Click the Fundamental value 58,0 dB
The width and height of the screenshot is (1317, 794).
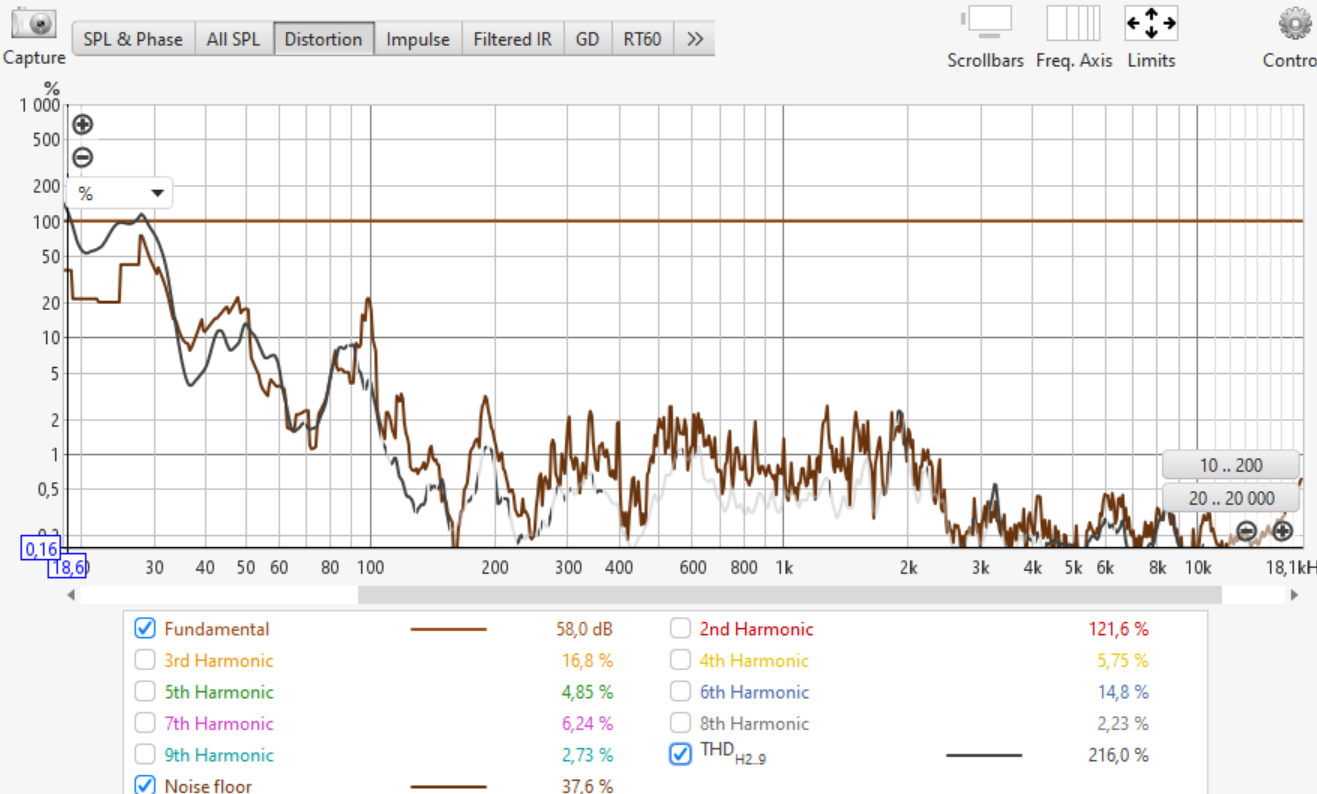click(584, 629)
